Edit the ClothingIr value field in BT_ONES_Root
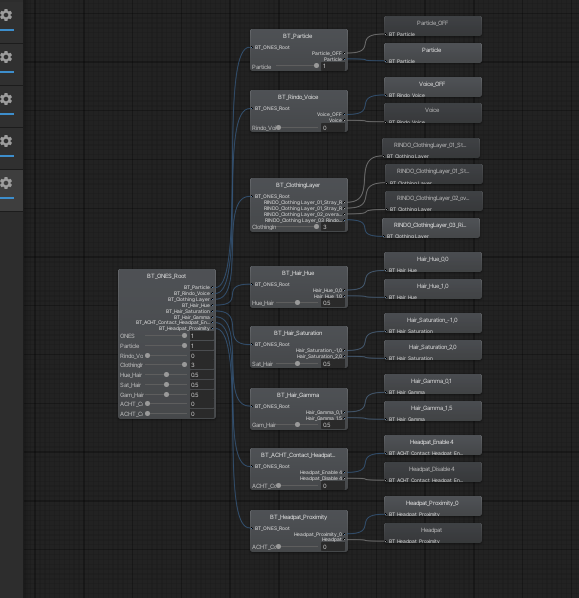The image size is (579, 598). pyautogui.click(x=202, y=365)
